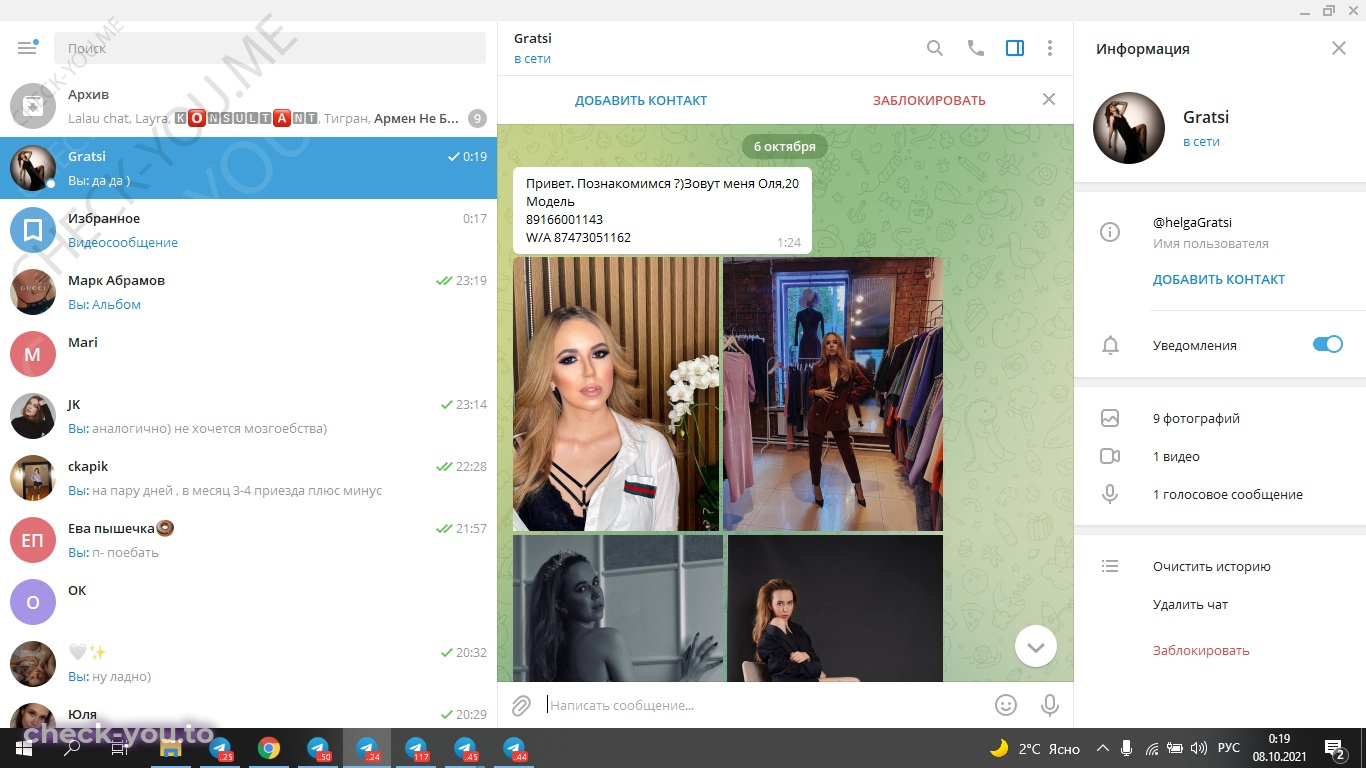Open the weather widget showing 2°C Ясно

(x=1035, y=748)
